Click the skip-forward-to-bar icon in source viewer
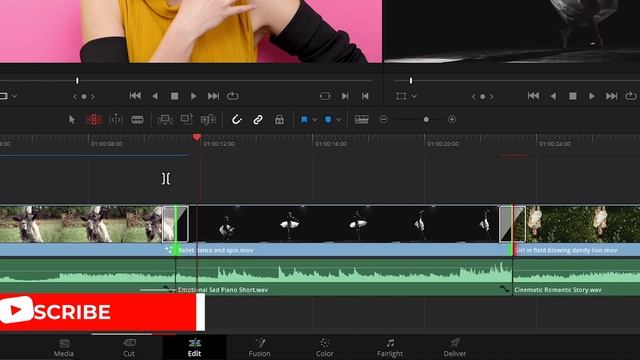640x360 pixels. tap(345, 96)
